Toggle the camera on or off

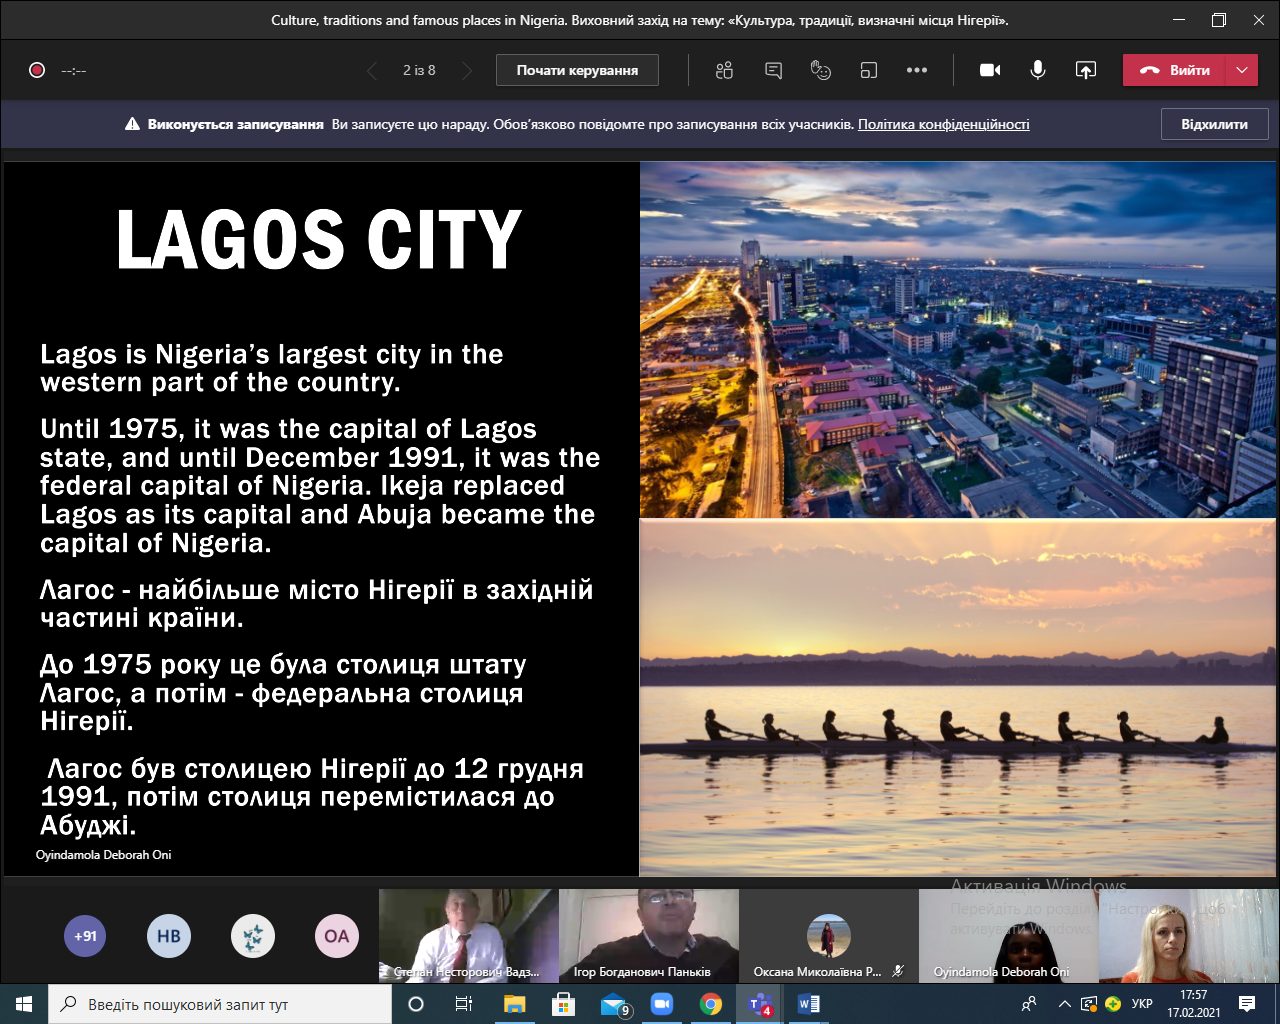click(x=990, y=70)
